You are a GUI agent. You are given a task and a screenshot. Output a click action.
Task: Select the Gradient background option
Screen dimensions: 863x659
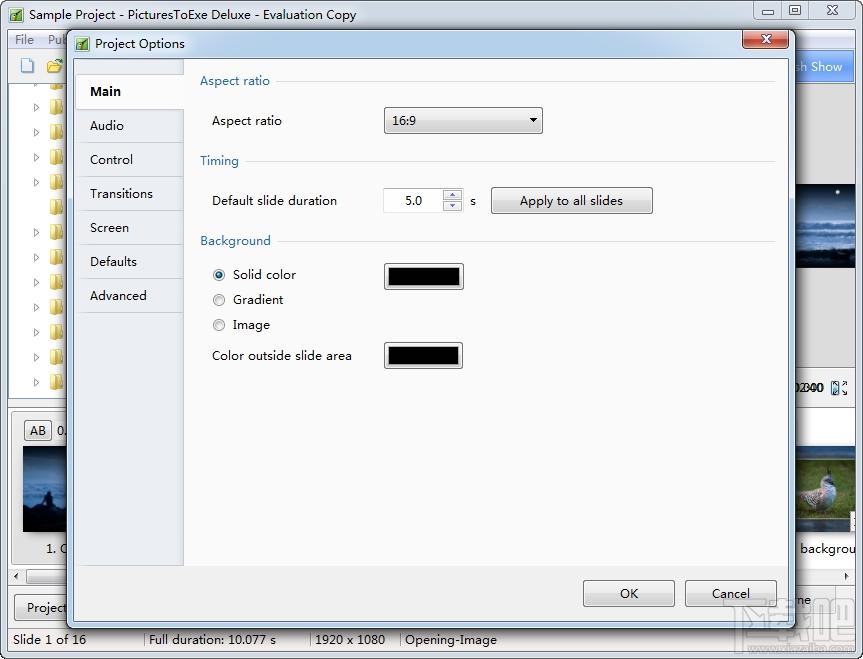219,300
